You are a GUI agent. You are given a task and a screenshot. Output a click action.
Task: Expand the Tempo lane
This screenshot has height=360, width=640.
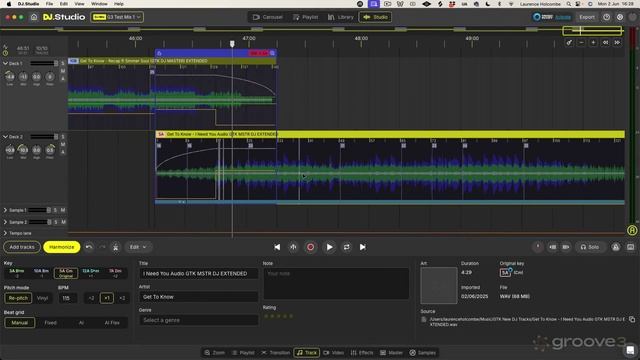(x=5, y=233)
